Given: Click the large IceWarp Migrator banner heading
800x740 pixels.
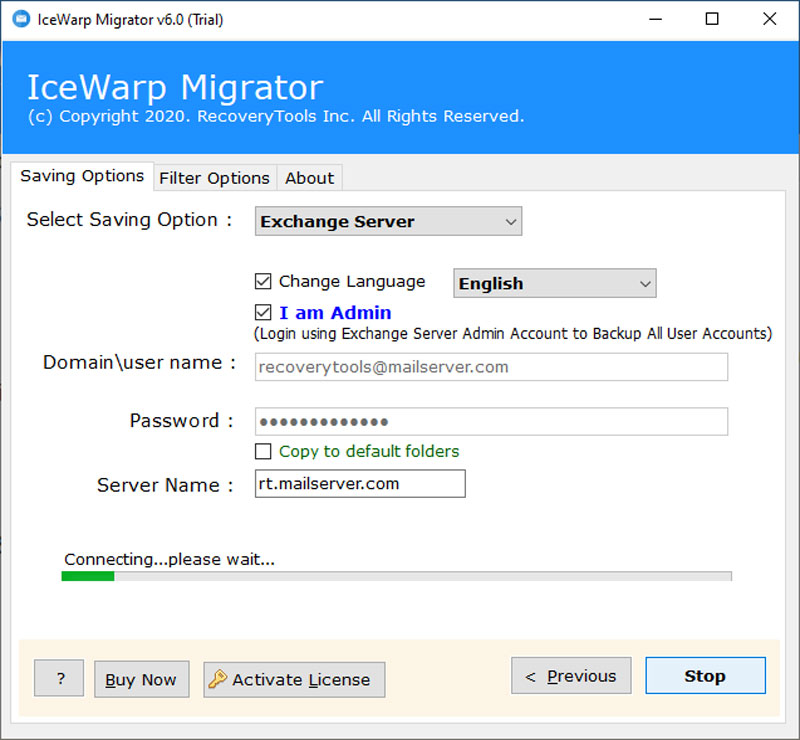Looking at the screenshot, I should click(175, 87).
